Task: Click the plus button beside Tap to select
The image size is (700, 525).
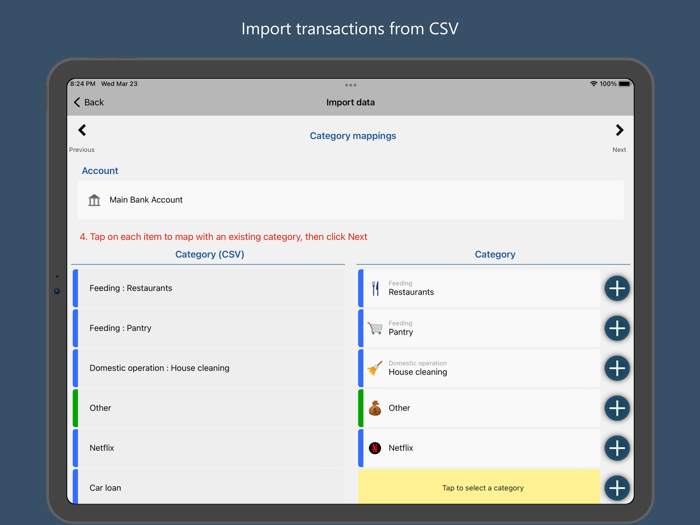Action: coord(617,488)
